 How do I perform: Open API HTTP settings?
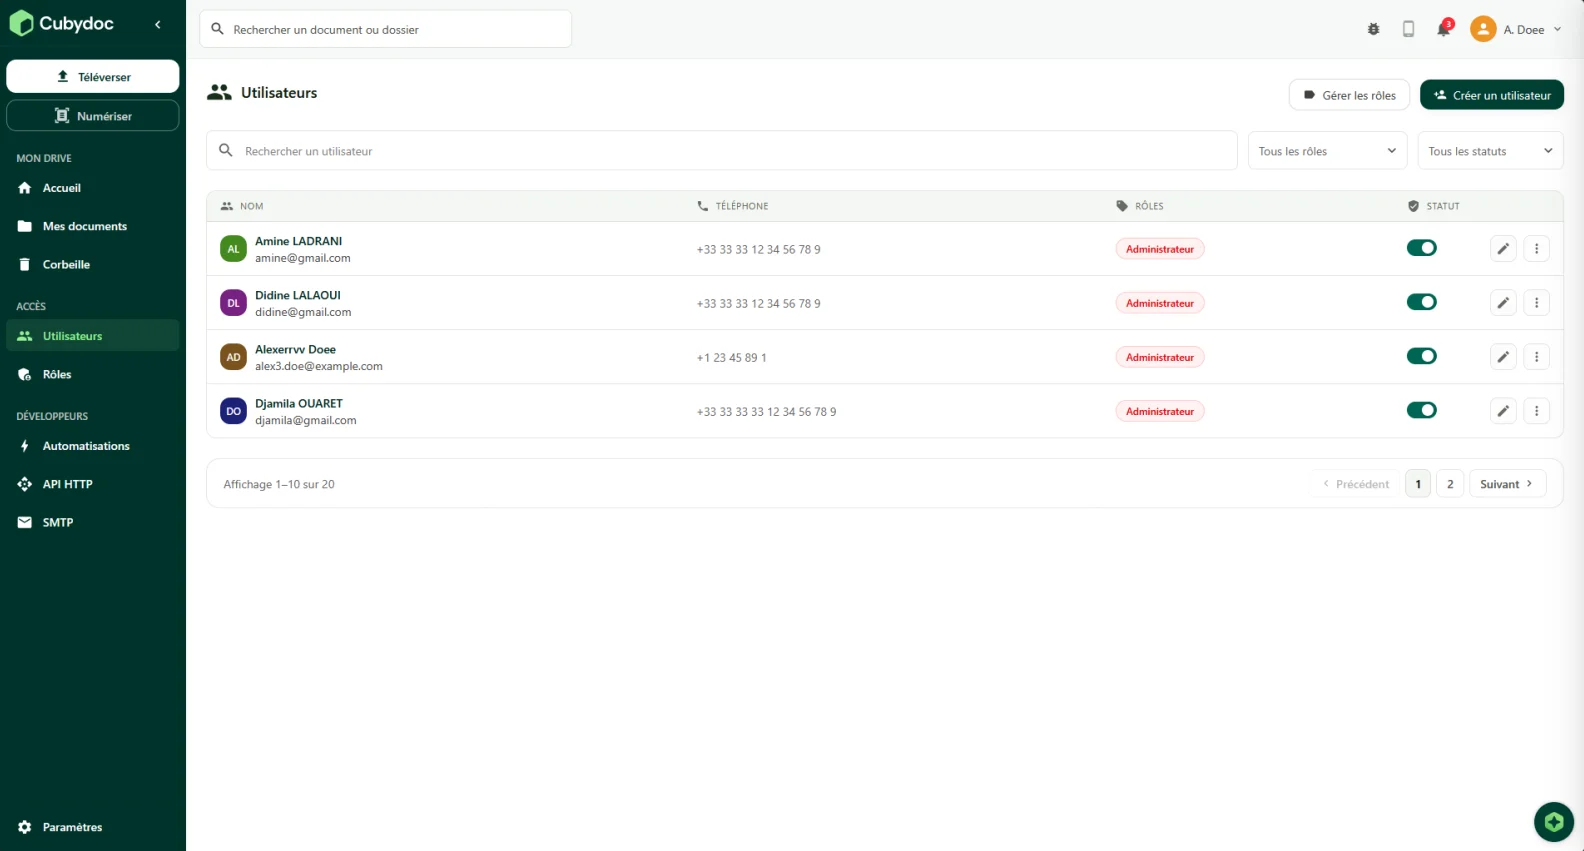93,484
